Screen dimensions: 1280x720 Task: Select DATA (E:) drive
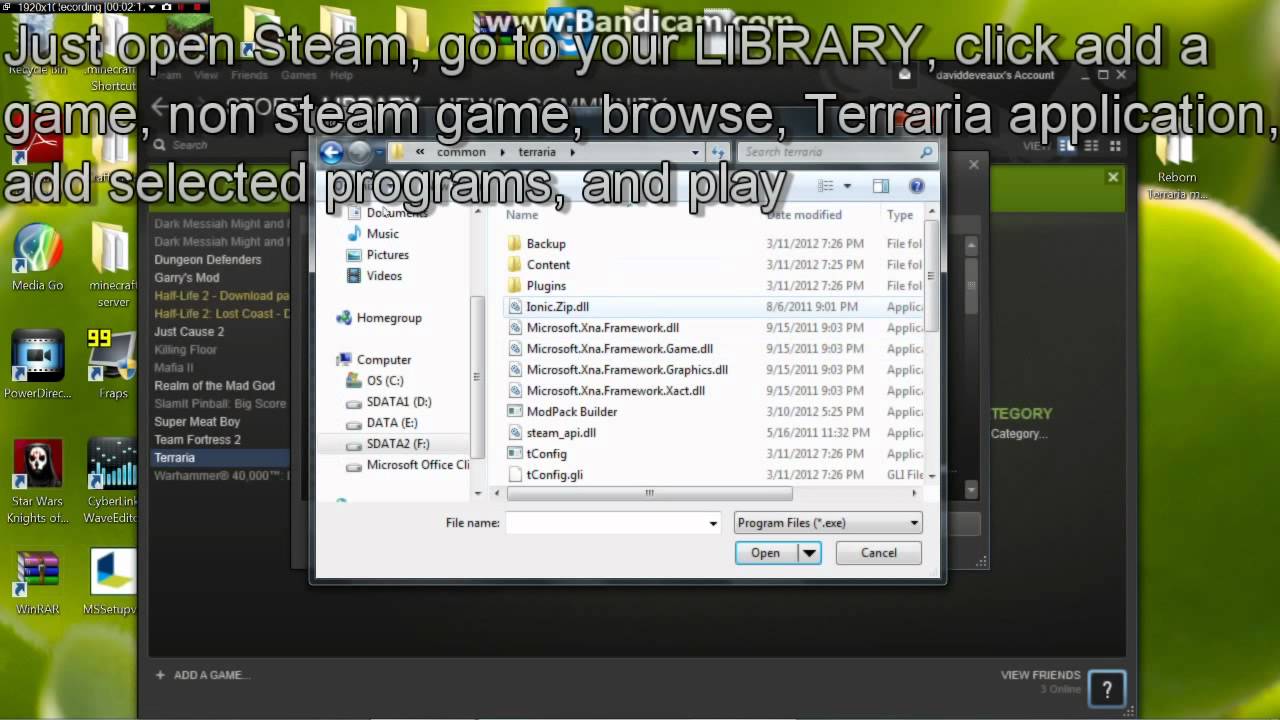(x=392, y=423)
